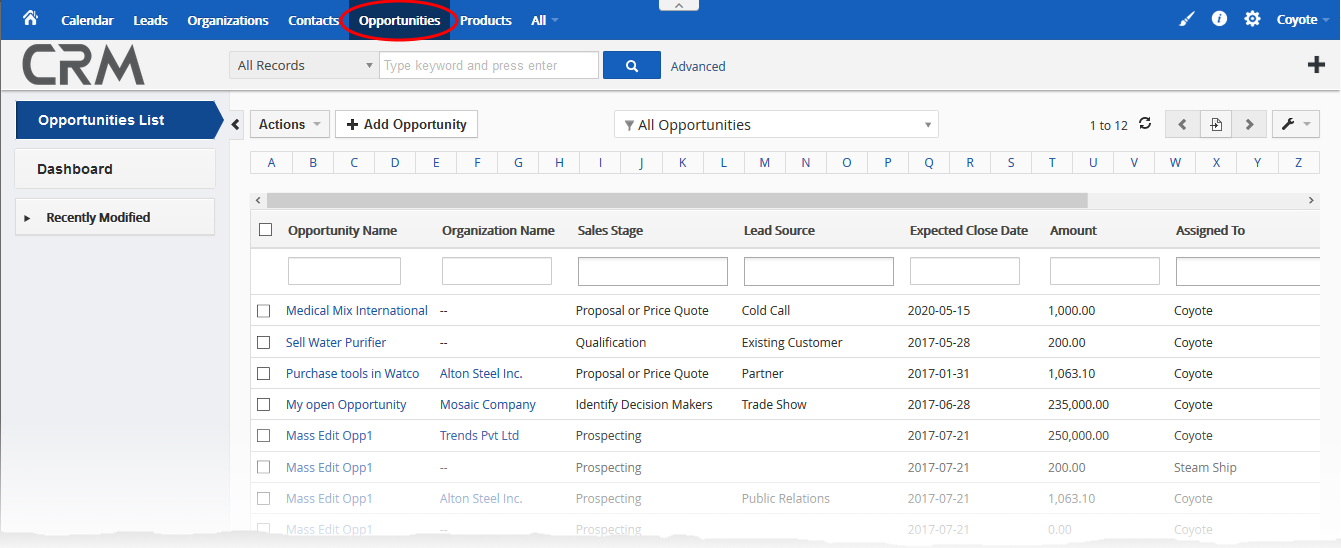
Task: Expand the All menu in top bar
Action: (x=545, y=20)
